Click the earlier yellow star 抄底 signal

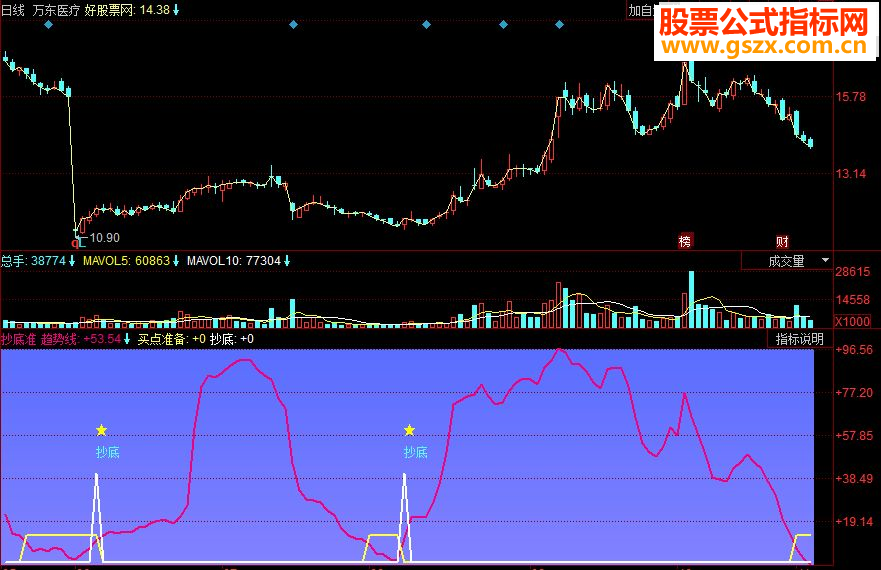101,431
